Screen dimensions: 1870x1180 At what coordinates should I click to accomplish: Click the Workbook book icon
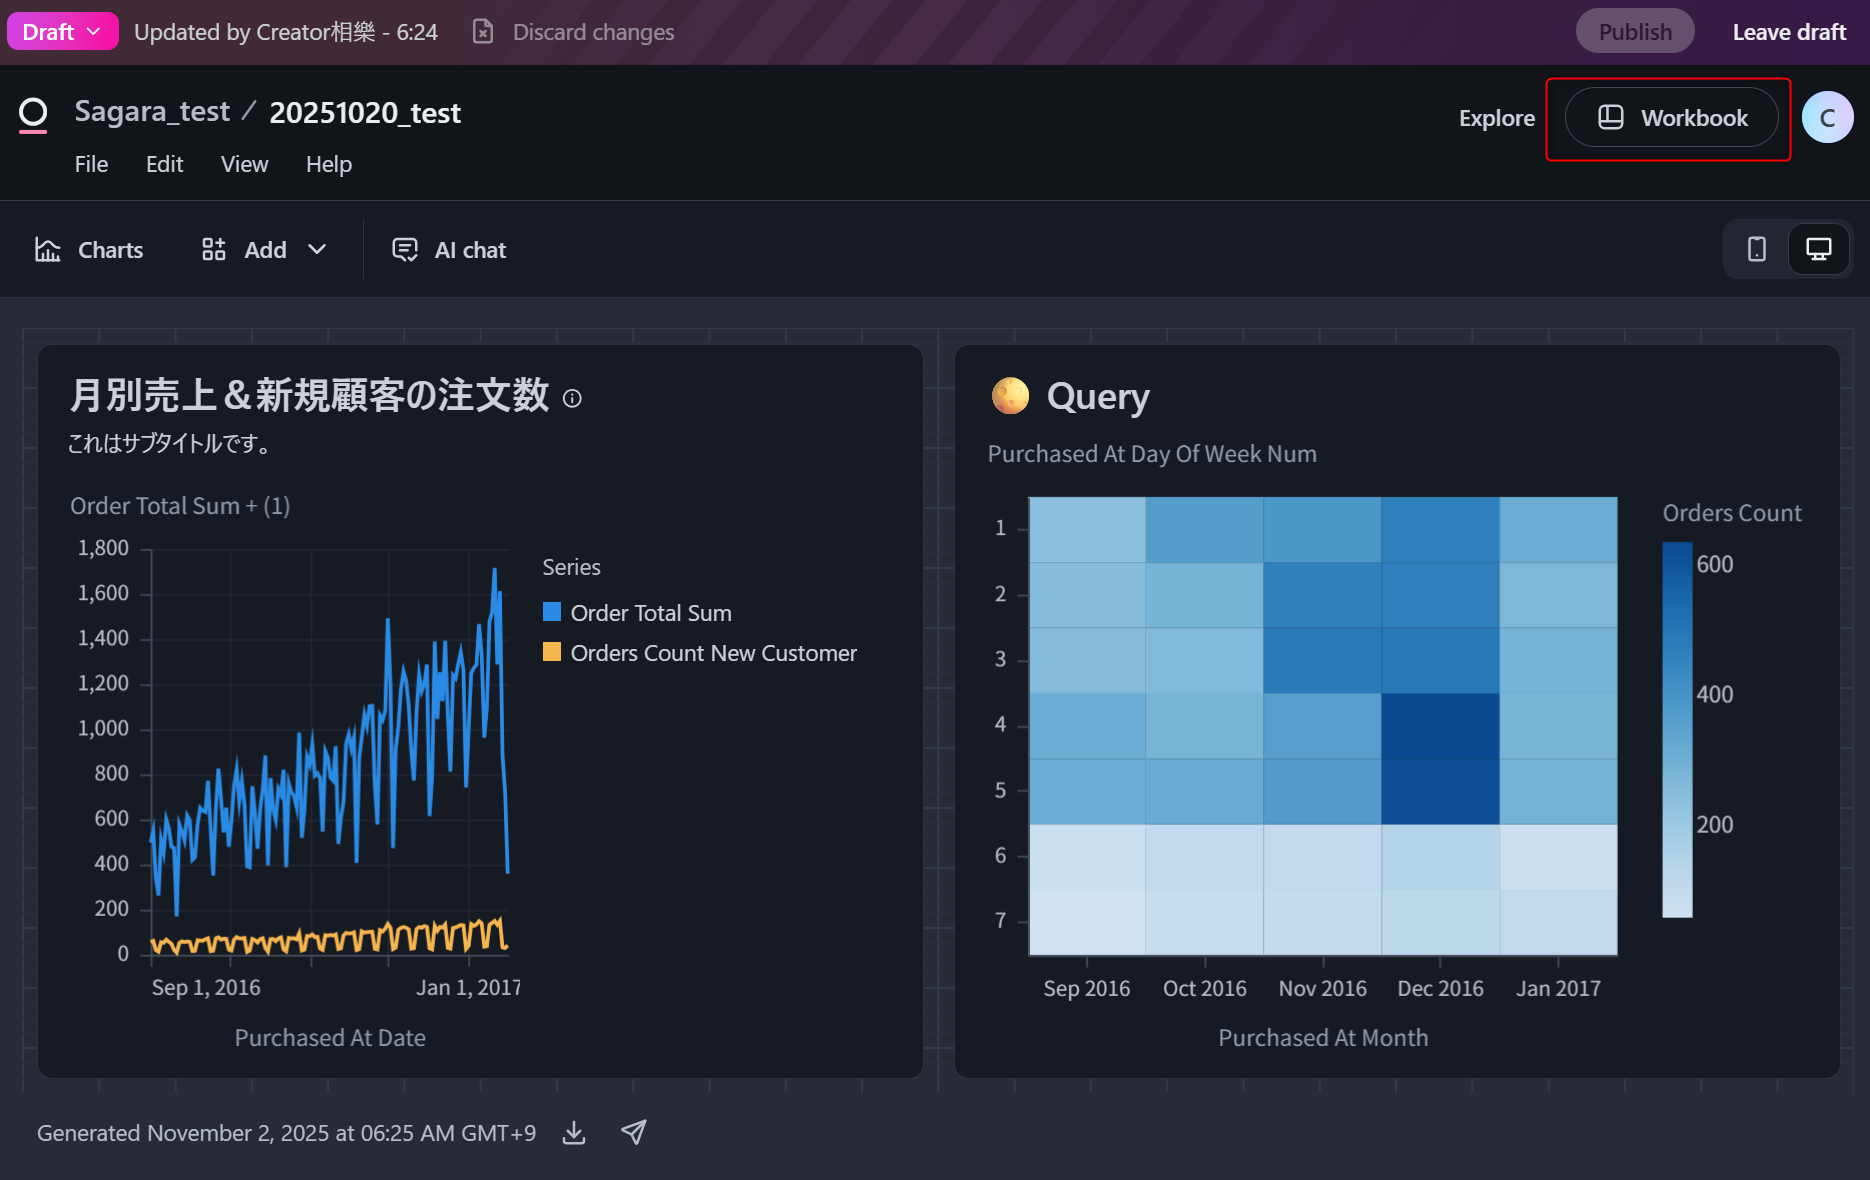(x=1610, y=118)
